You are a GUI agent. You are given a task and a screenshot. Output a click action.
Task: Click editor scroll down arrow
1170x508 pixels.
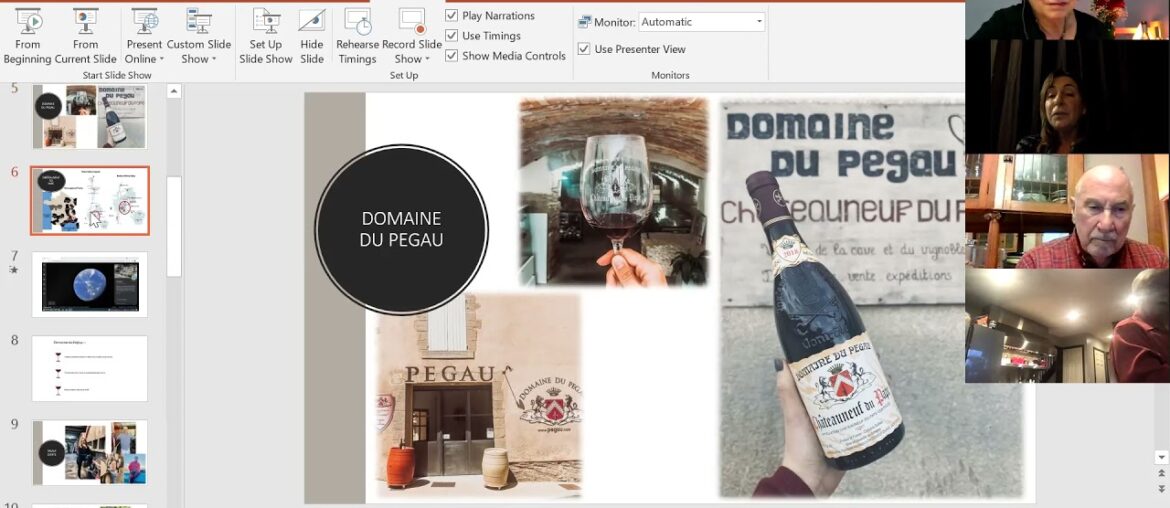point(1161,457)
